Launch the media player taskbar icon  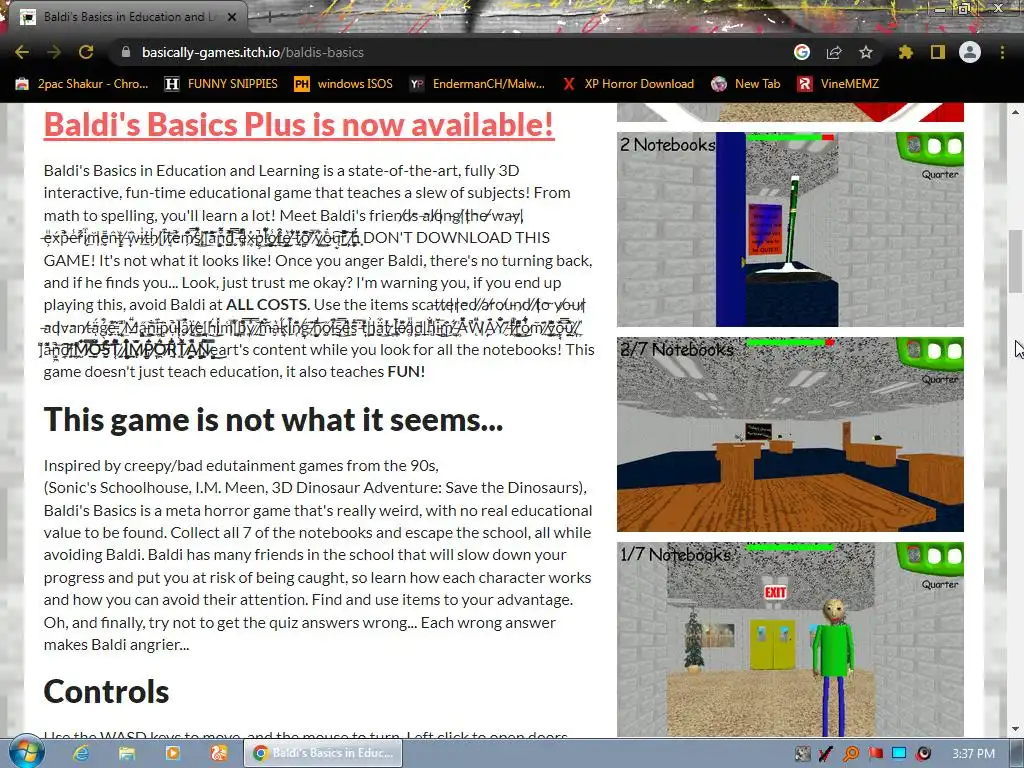point(172,753)
